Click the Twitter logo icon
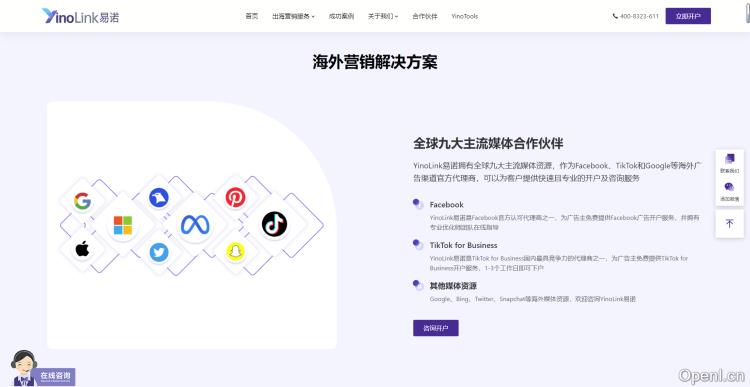Image resolution: width=750 pixels, height=387 pixels. [x=159, y=253]
